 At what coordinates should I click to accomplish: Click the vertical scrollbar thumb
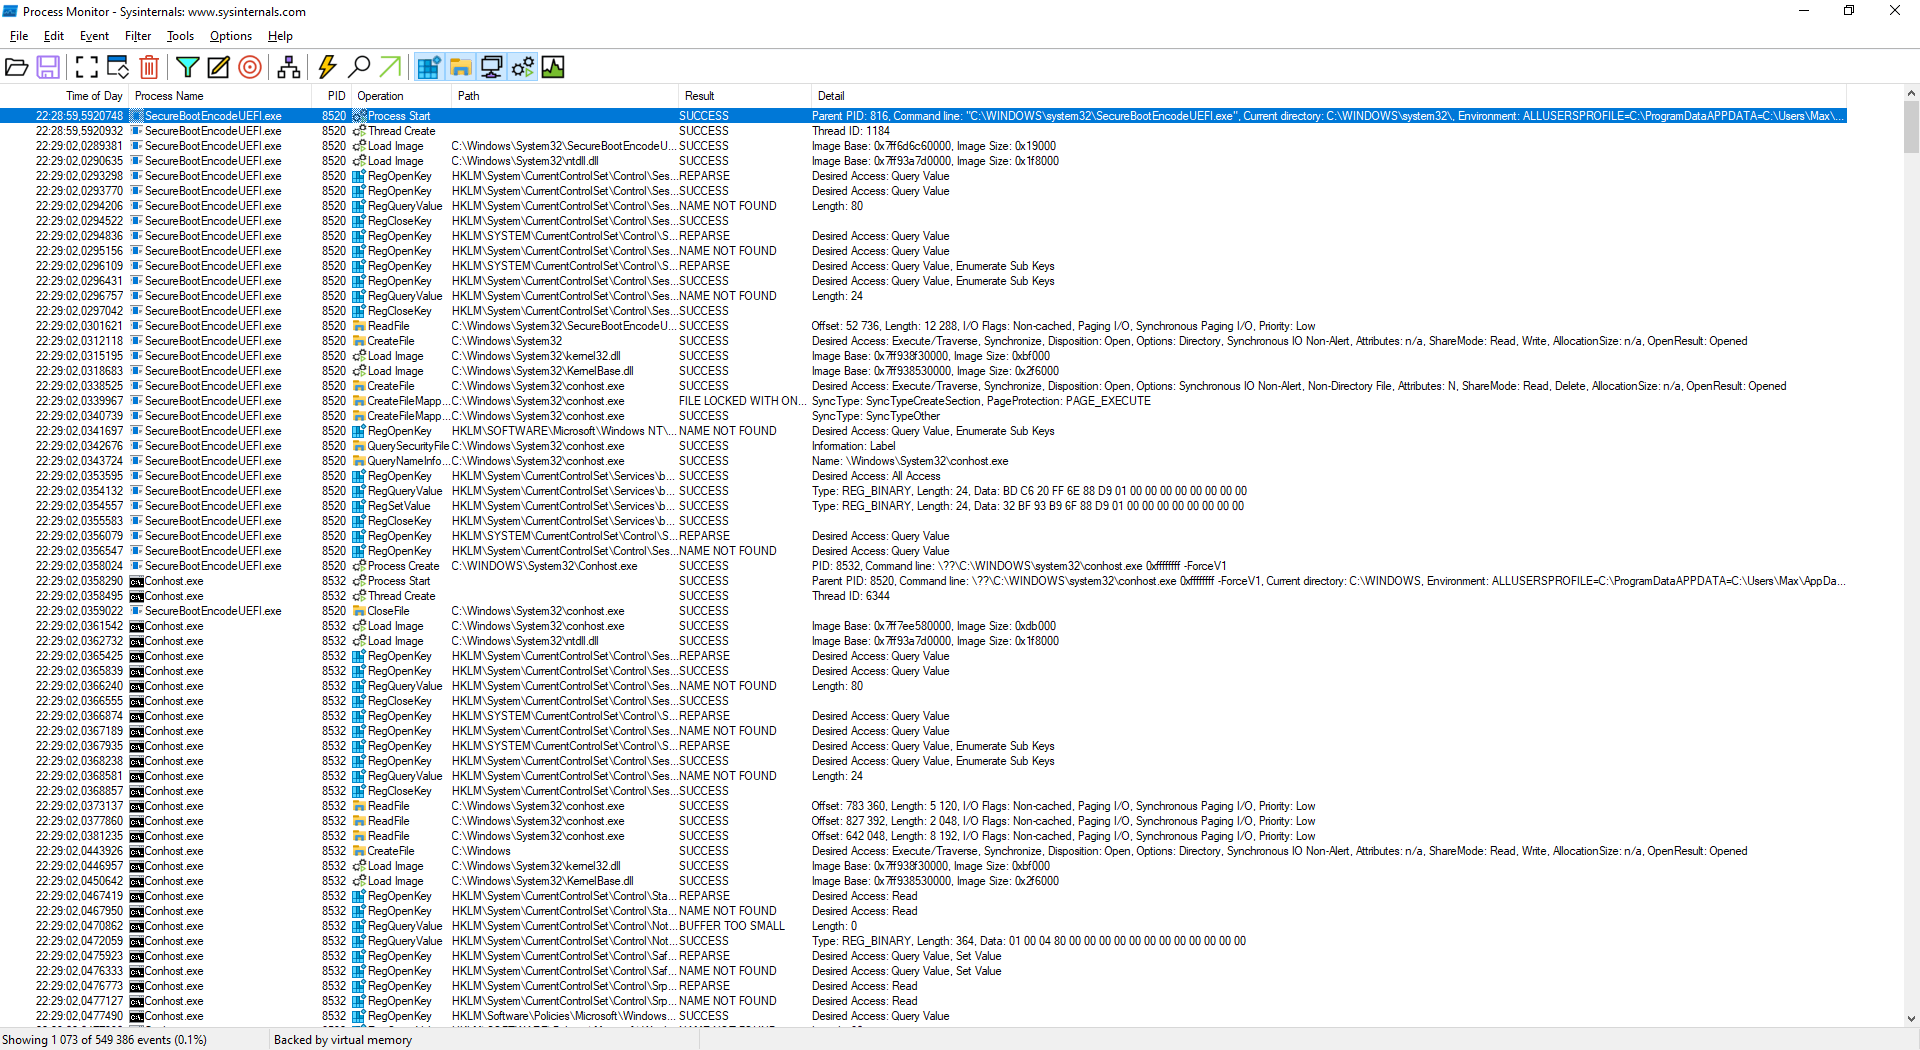tap(1911, 127)
